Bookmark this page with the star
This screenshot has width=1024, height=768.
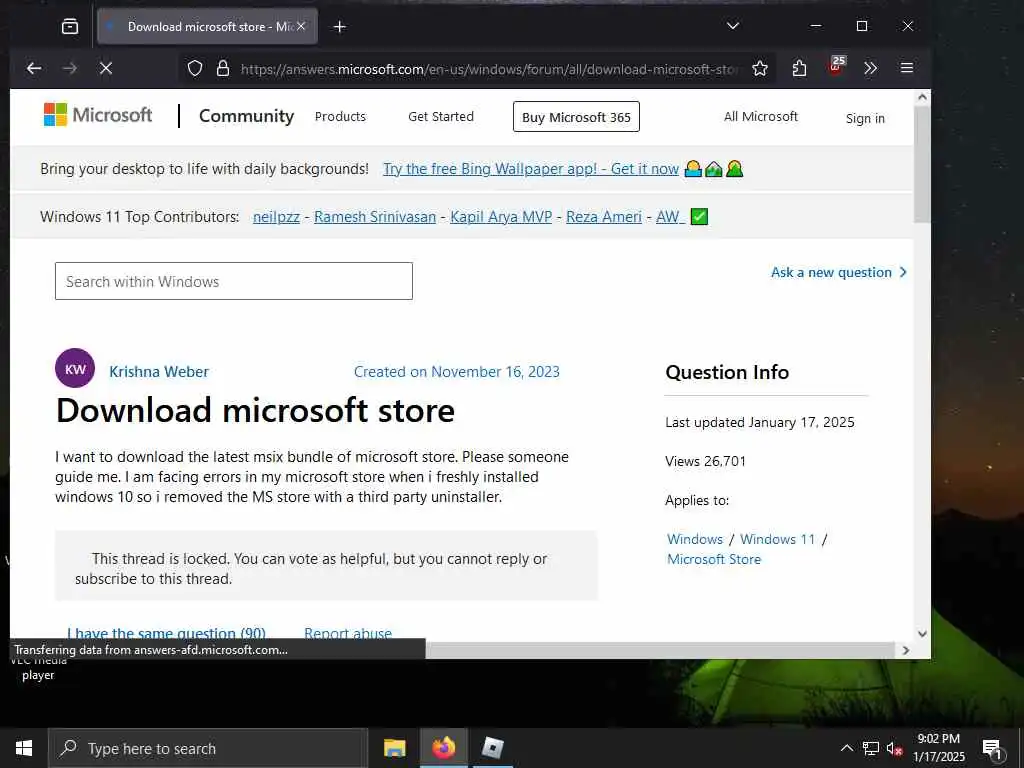(x=760, y=69)
